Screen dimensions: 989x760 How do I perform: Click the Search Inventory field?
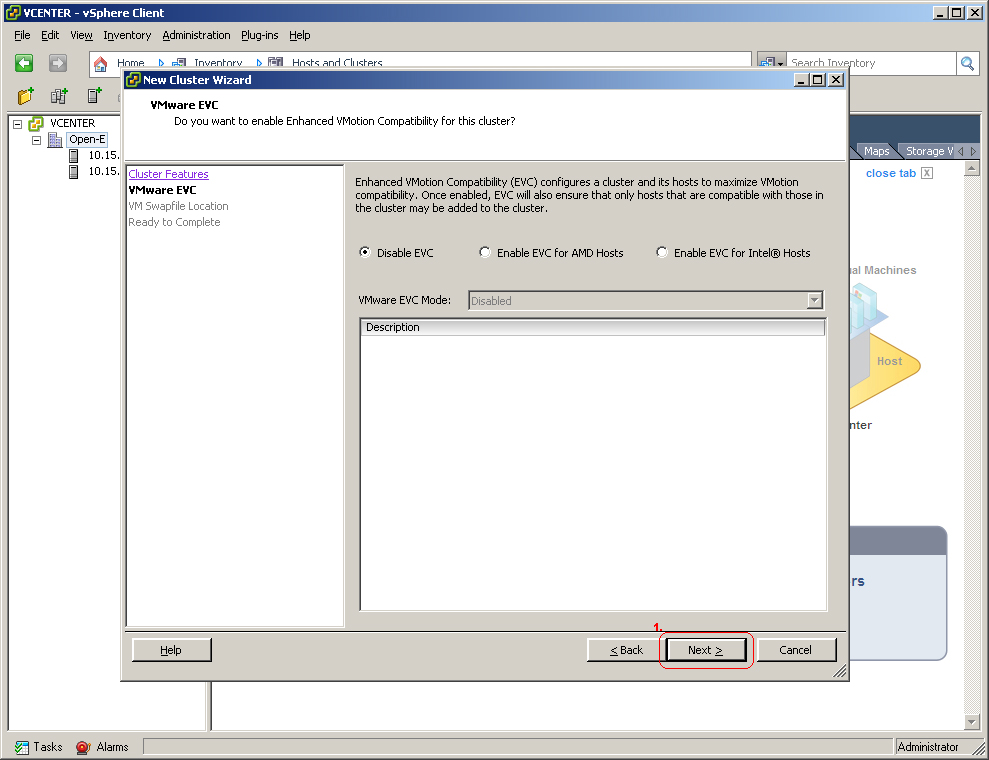coord(872,63)
